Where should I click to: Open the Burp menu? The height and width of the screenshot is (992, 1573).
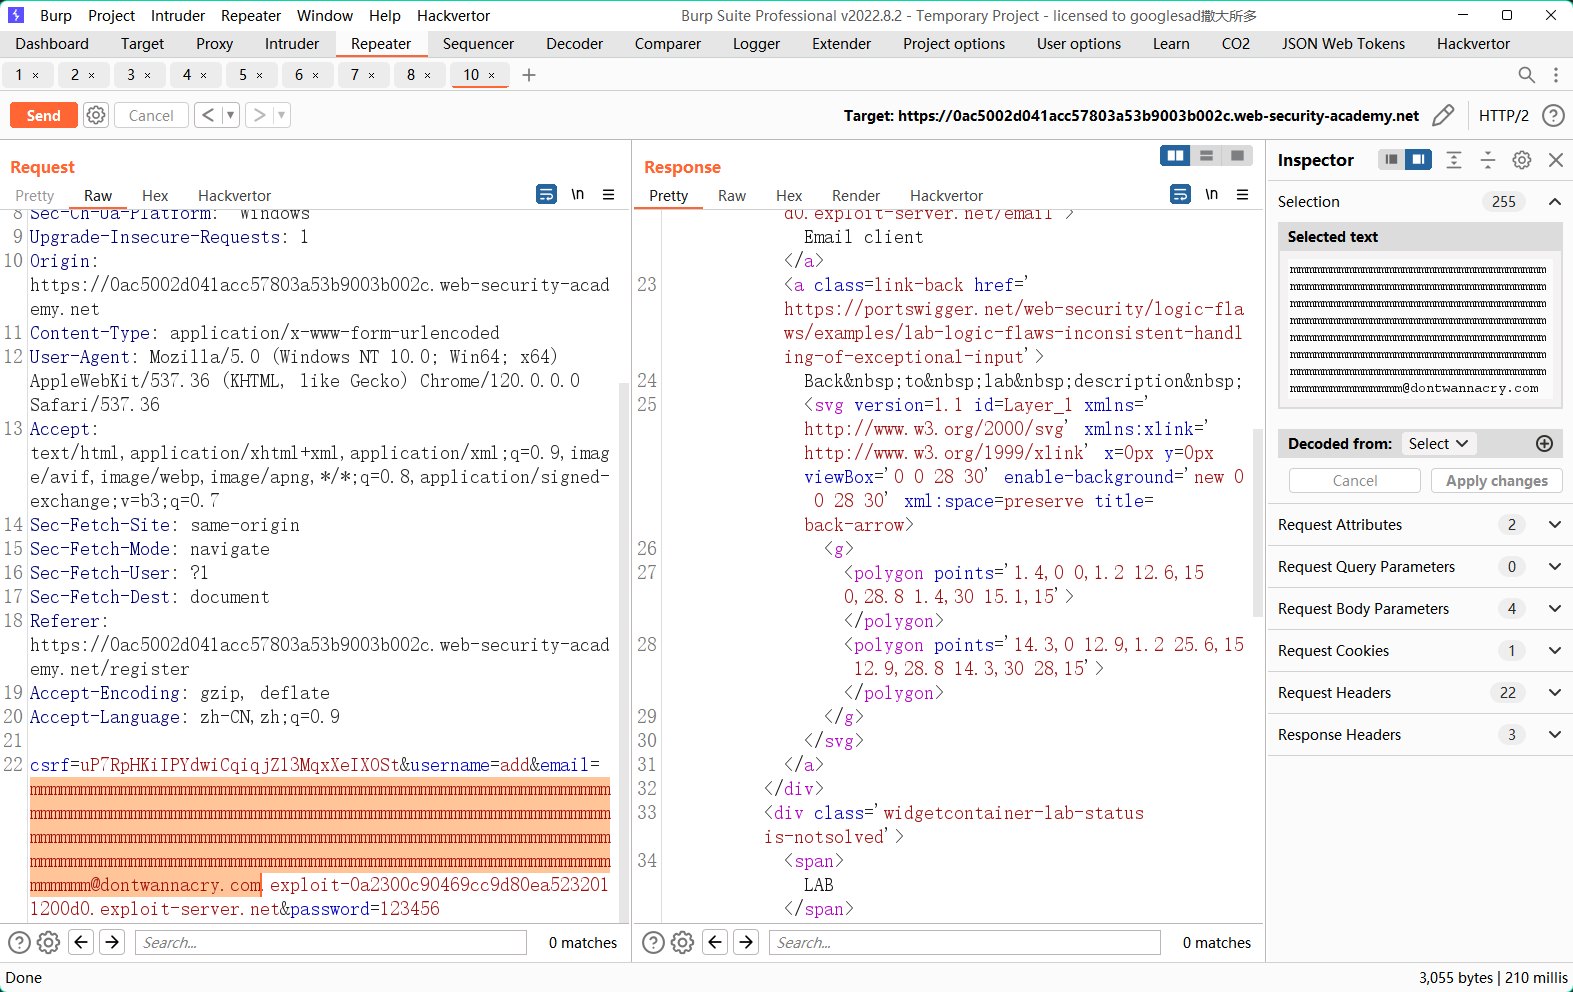coord(56,16)
